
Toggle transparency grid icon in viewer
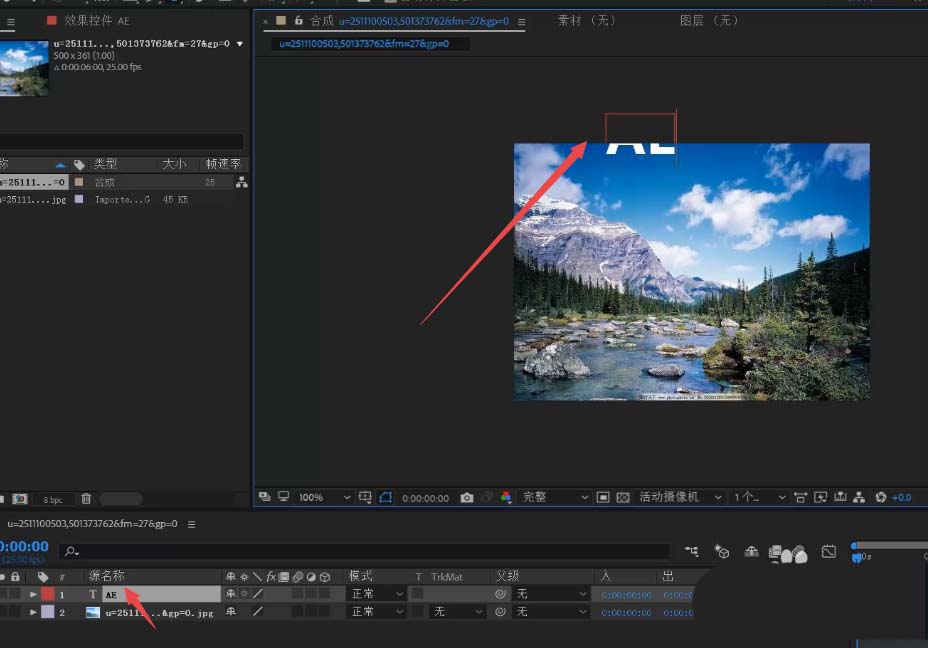(623, 498)
